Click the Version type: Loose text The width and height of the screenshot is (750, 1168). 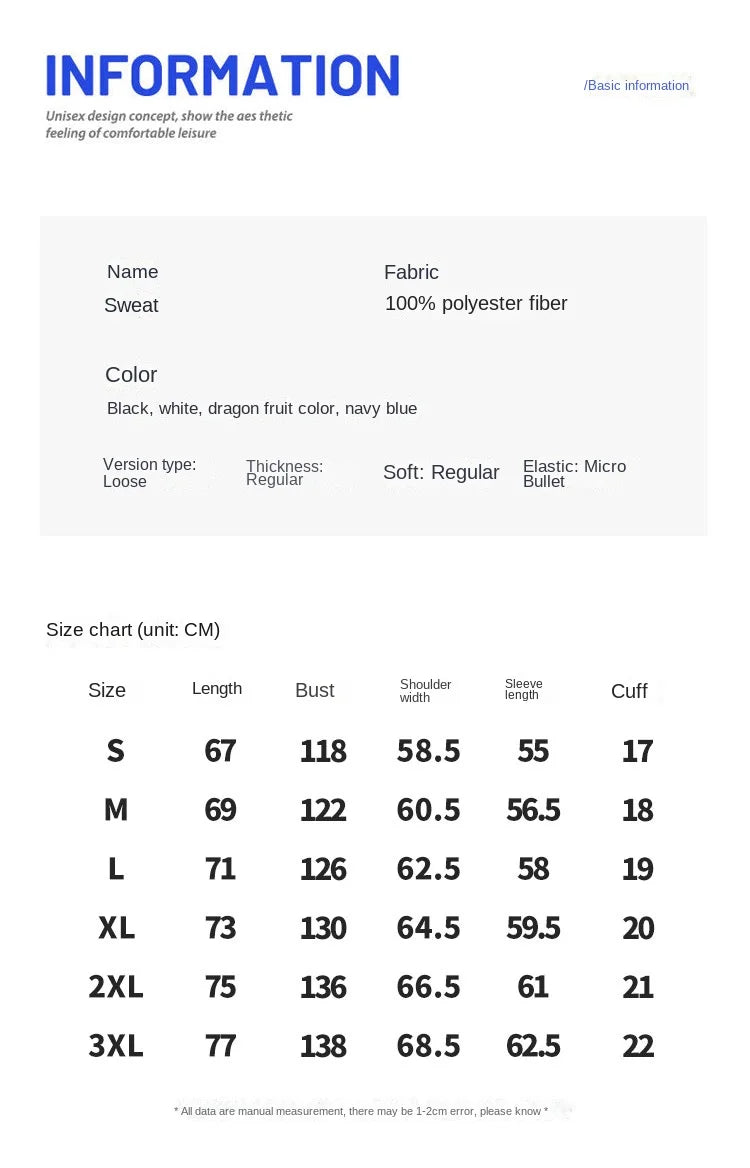click(x=149, y=472)
